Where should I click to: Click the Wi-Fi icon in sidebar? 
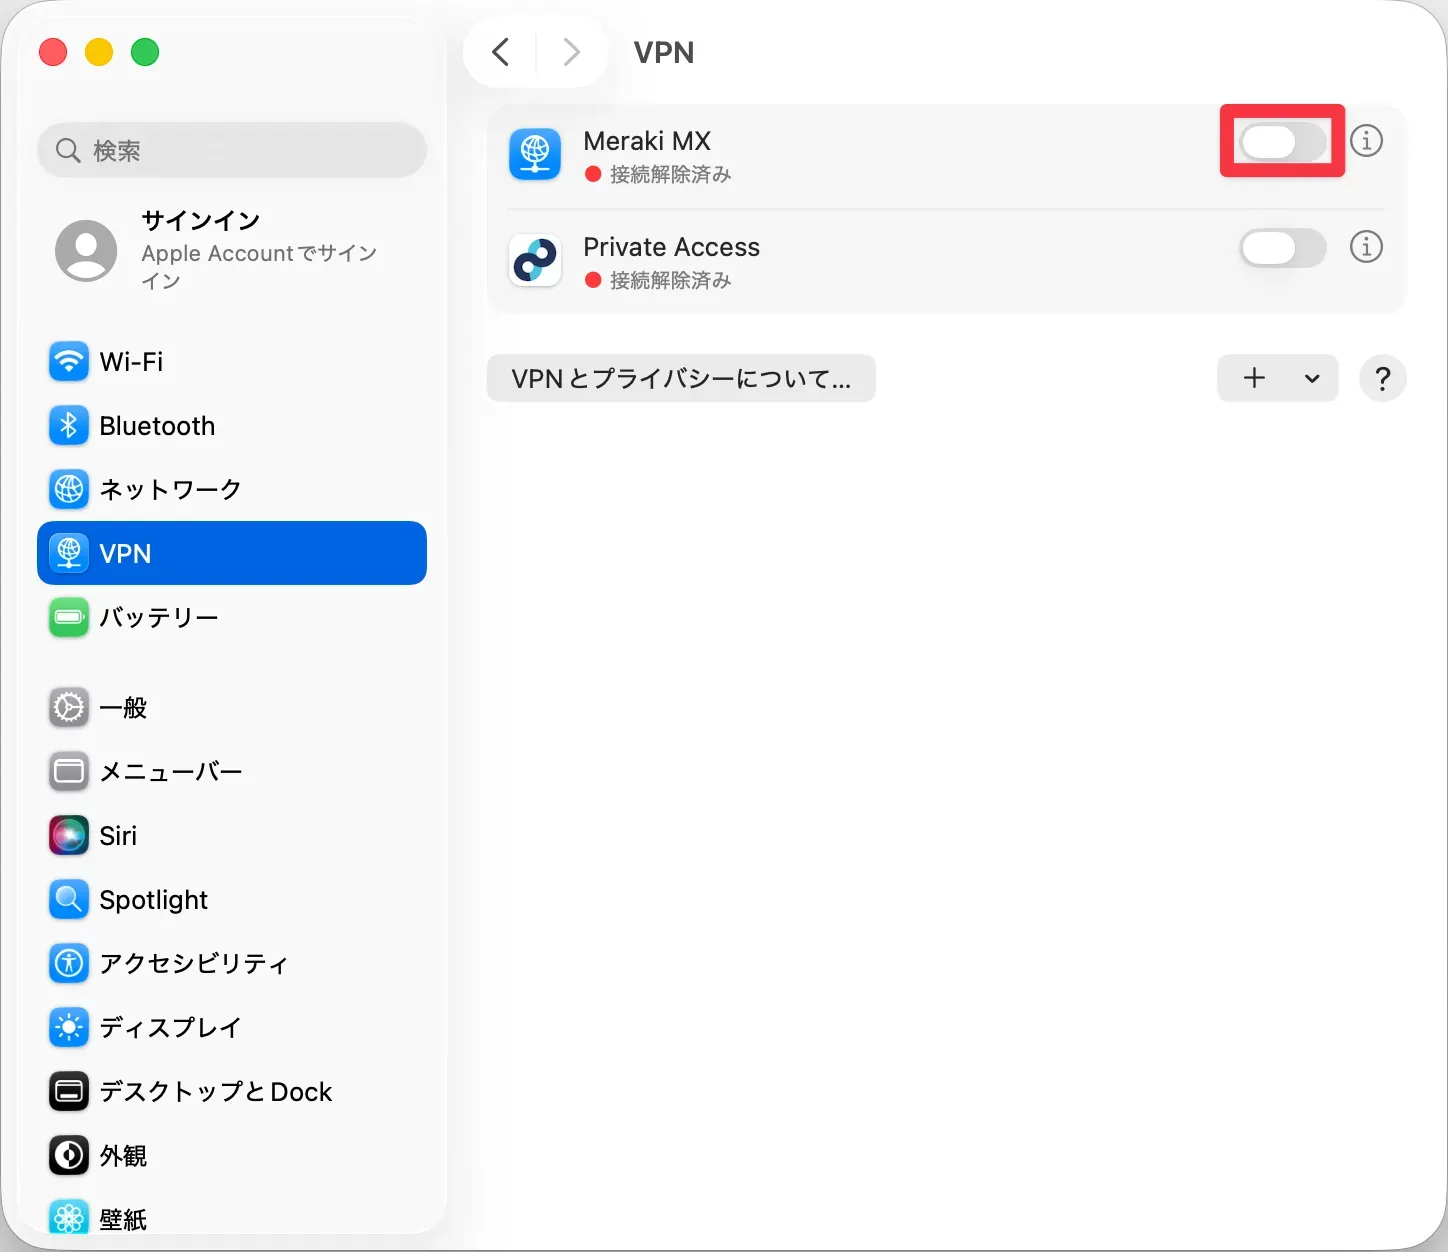click(68, 361)
